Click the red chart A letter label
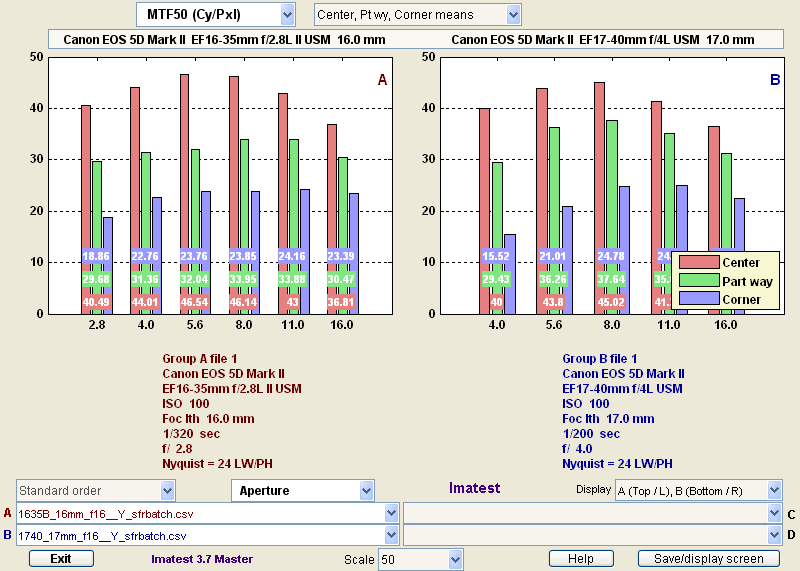800x571 pixels. tap(382, 80)
